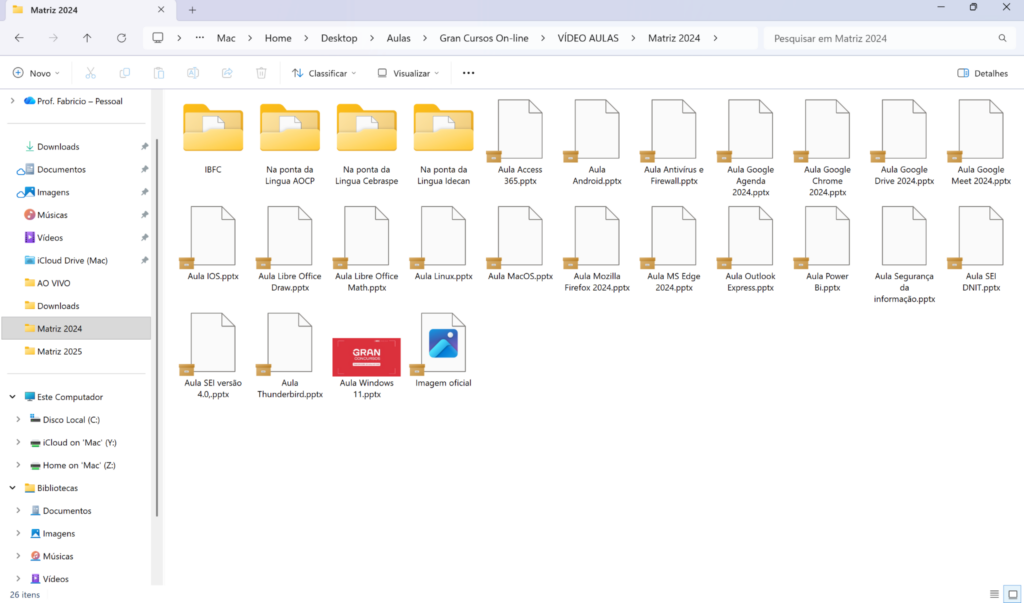This screenshot has width=1024, height=603.
Task: Click the Delete trash icon
Action: 261,73
